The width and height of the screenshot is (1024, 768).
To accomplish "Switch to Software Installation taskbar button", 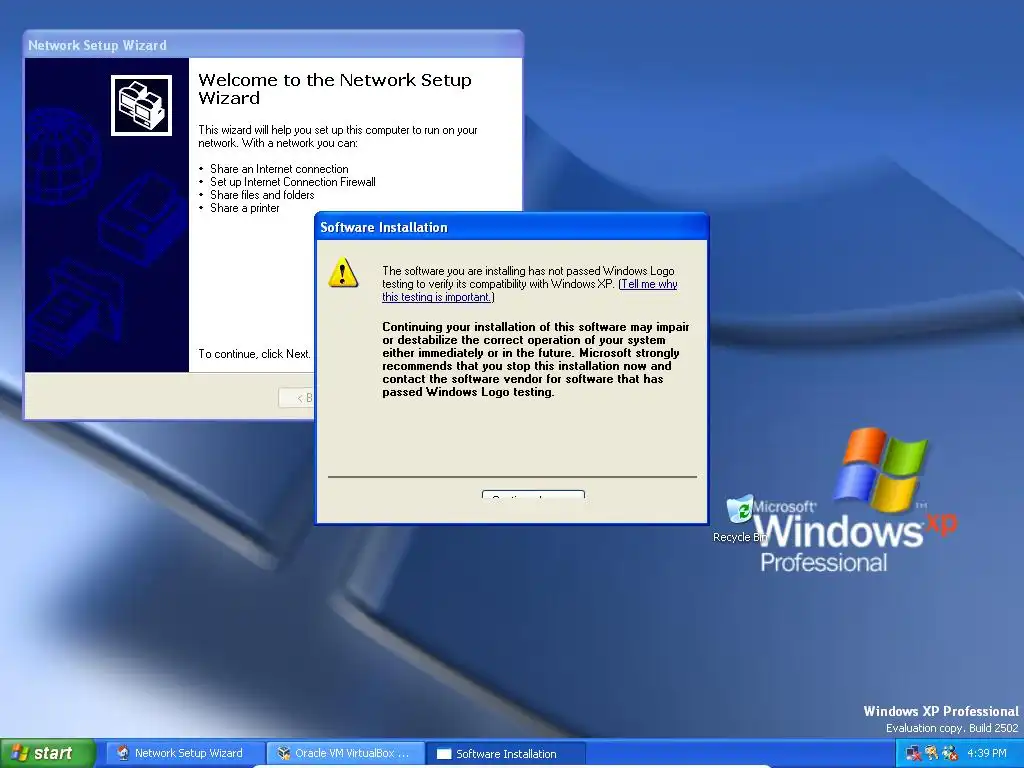I will [506, 754].
